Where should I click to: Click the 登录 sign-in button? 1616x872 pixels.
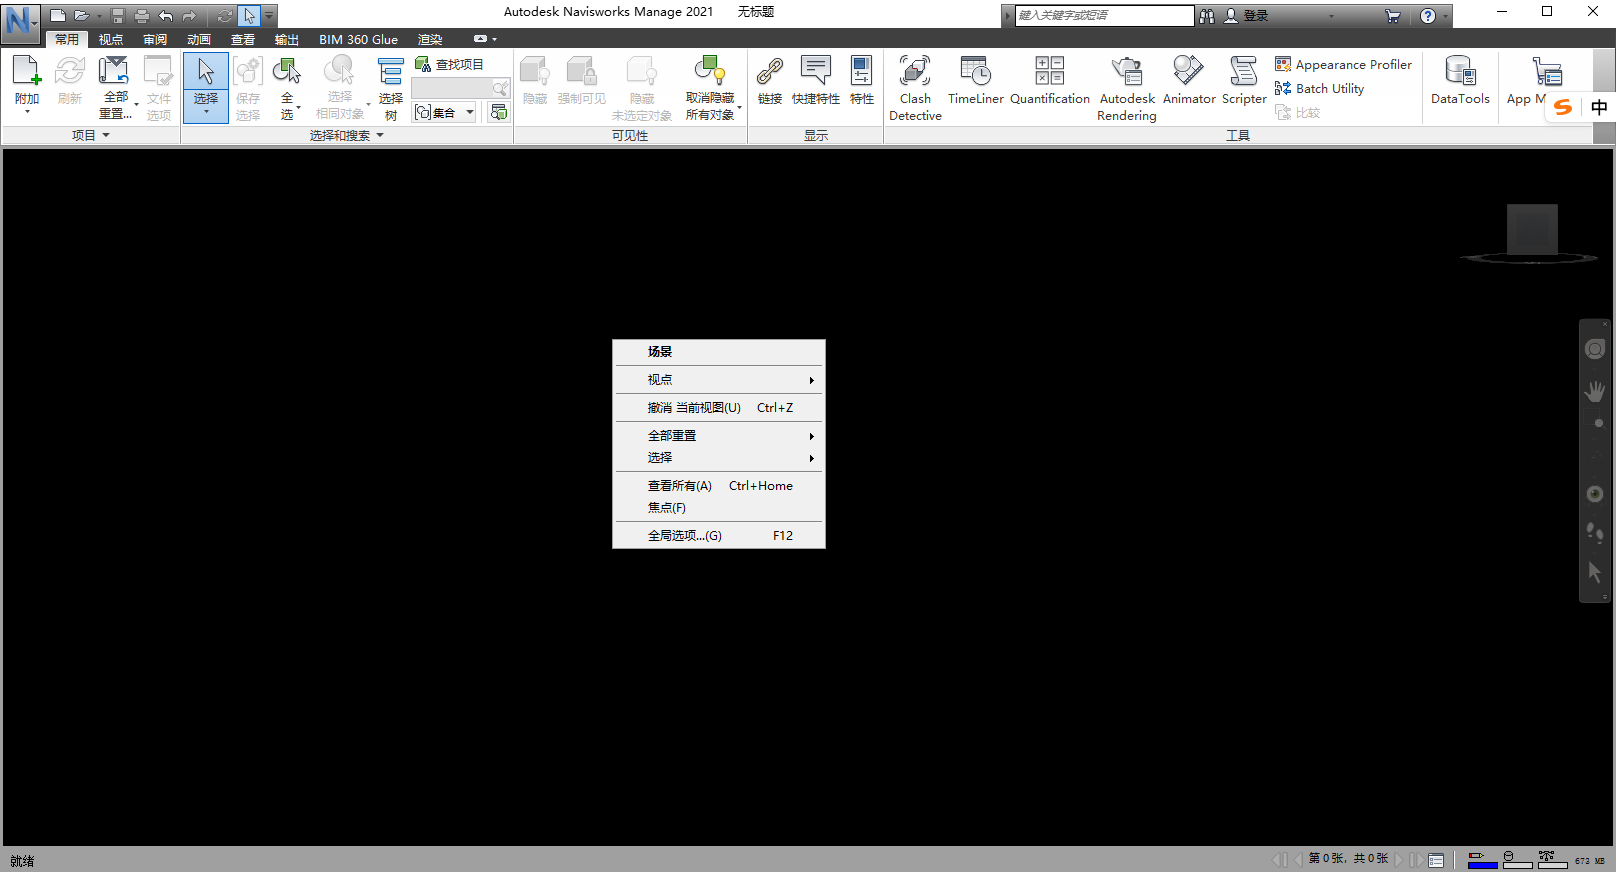[x=1247, y=15]
